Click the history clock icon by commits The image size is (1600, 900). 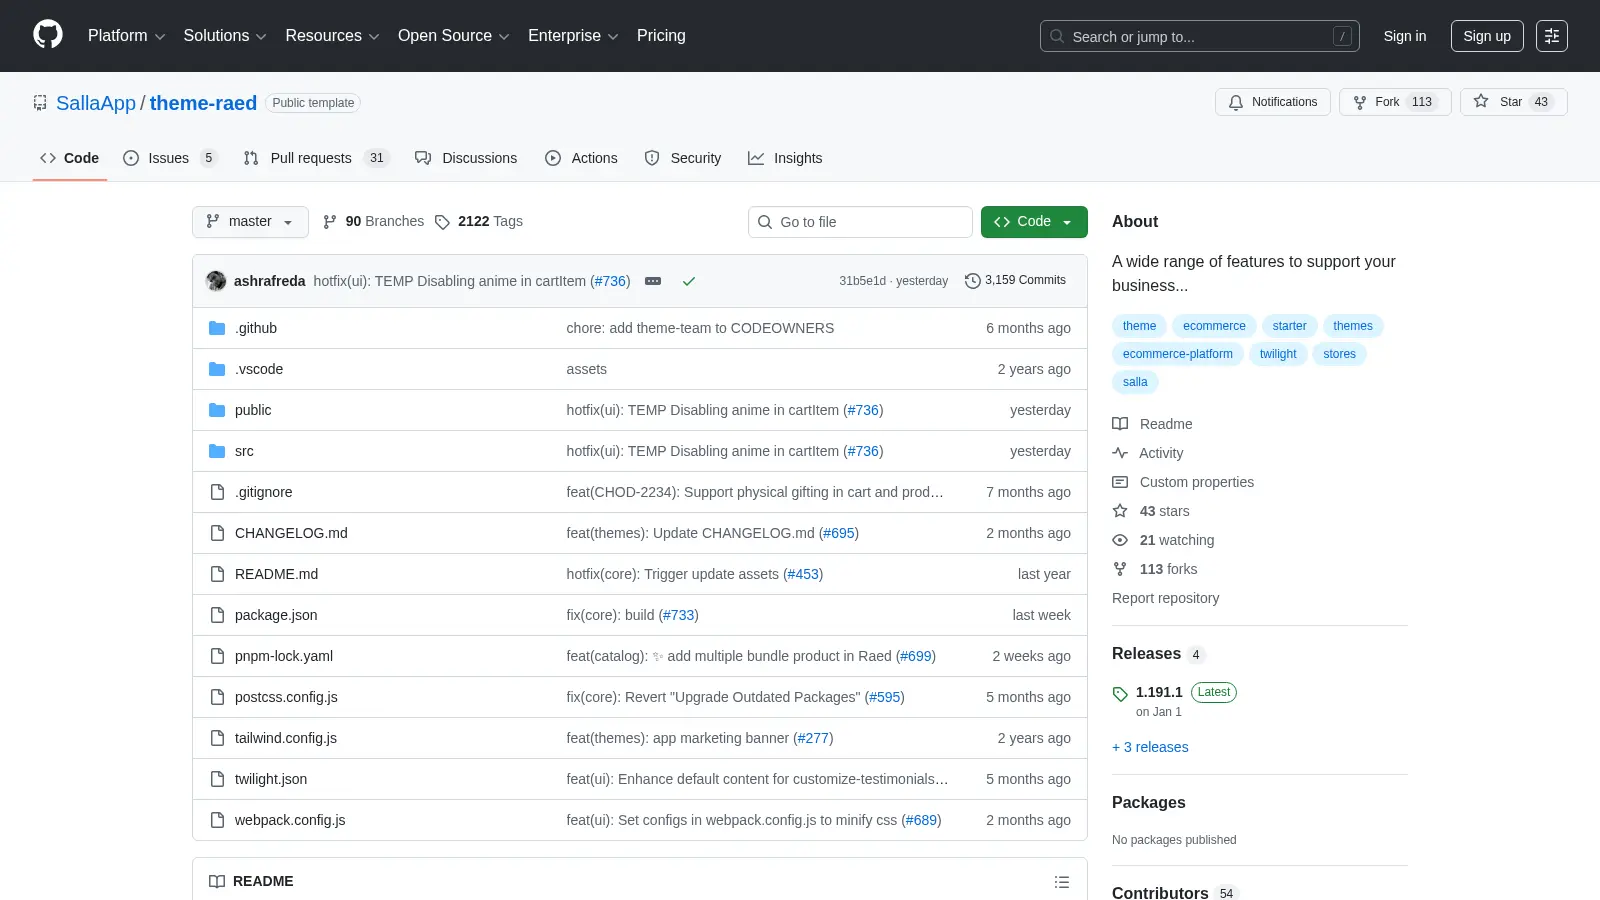point(972,281)
